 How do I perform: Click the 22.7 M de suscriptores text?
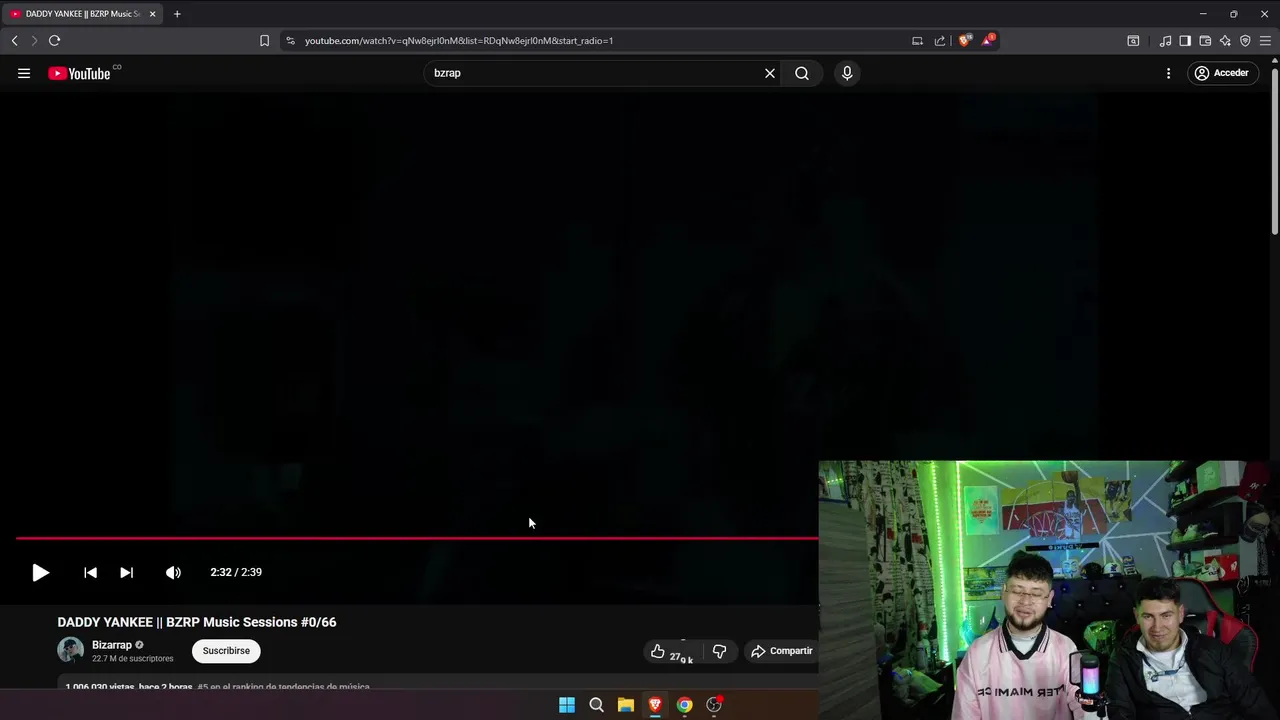[133, 659]
